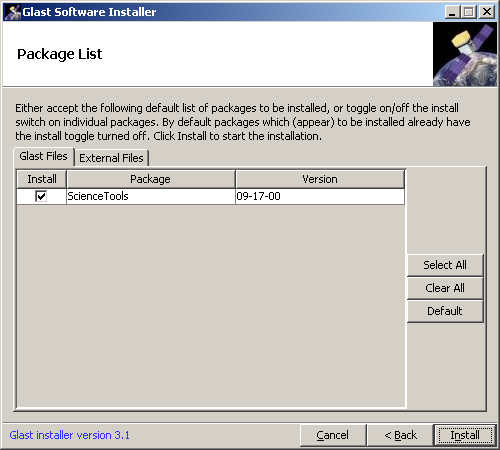
Task: Cancel the installer
Action: coord(333,435)
